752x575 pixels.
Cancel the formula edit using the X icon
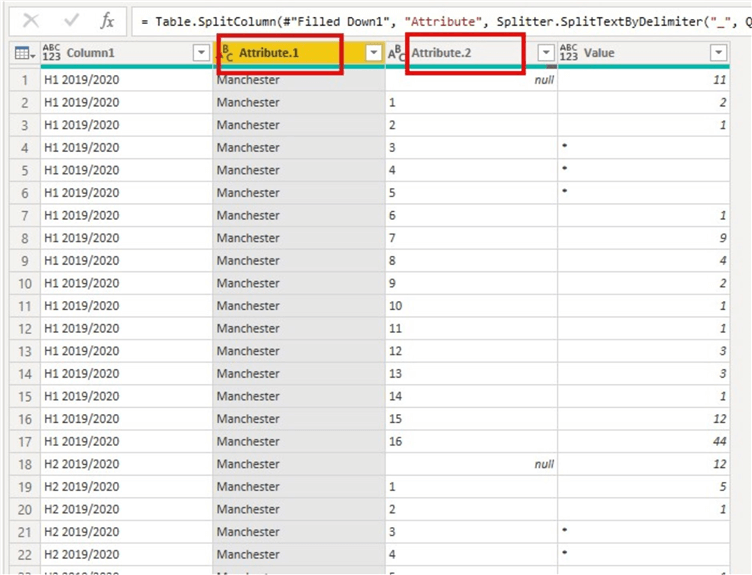[31, 20]
